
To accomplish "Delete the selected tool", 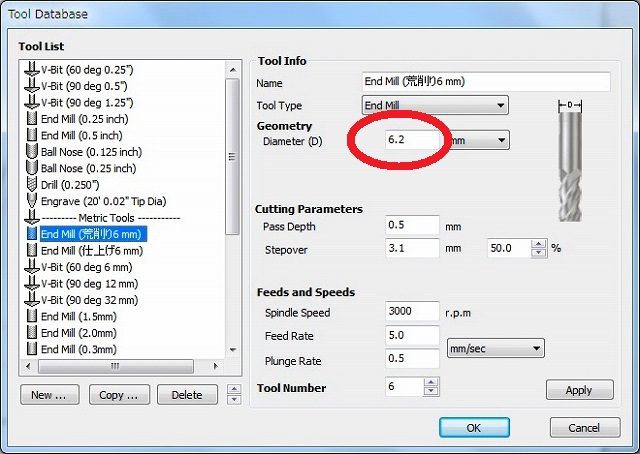I will (187, 395).
